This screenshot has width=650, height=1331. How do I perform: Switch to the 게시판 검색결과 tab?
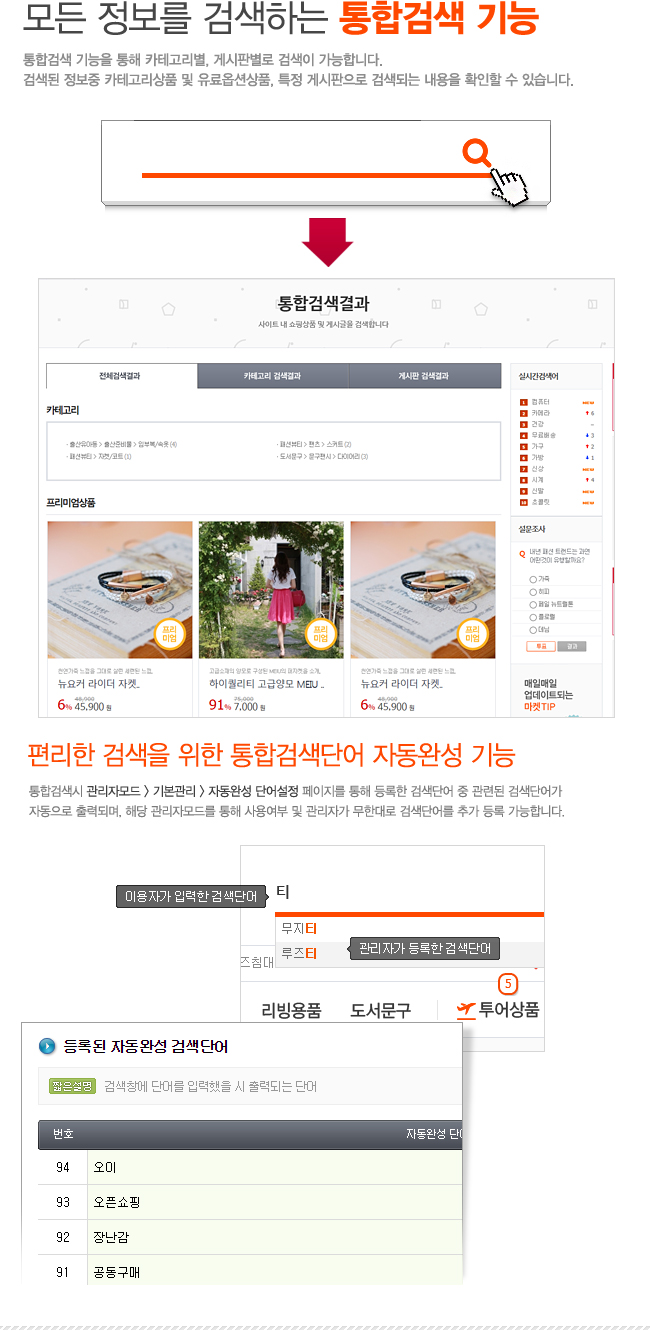[x=424, y=376]
